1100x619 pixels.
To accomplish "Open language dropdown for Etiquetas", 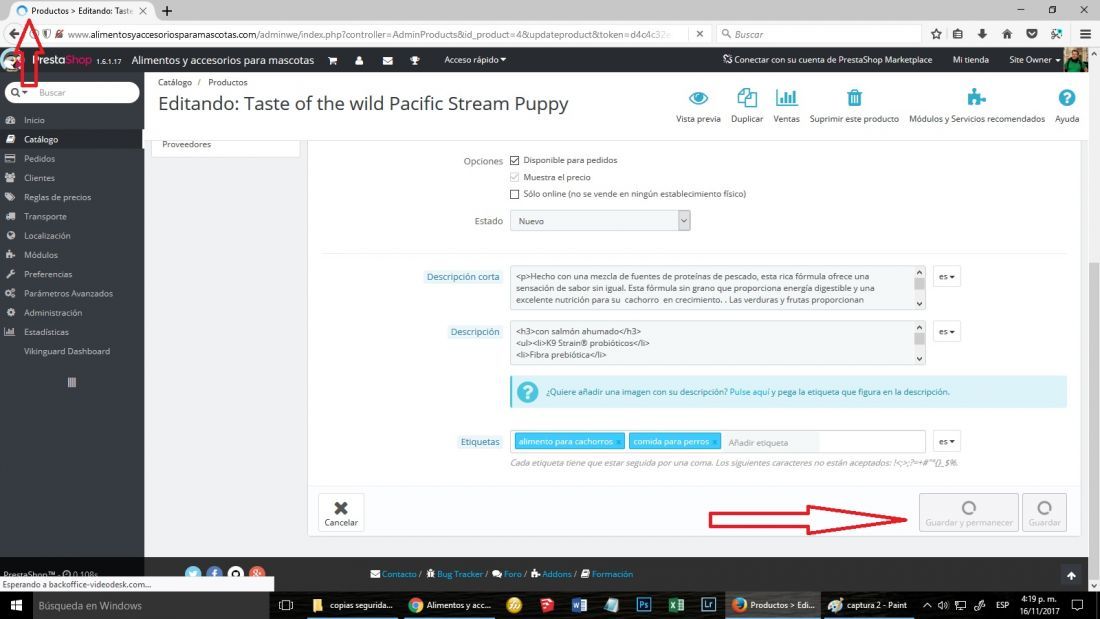I will click(x=946, y=441).
